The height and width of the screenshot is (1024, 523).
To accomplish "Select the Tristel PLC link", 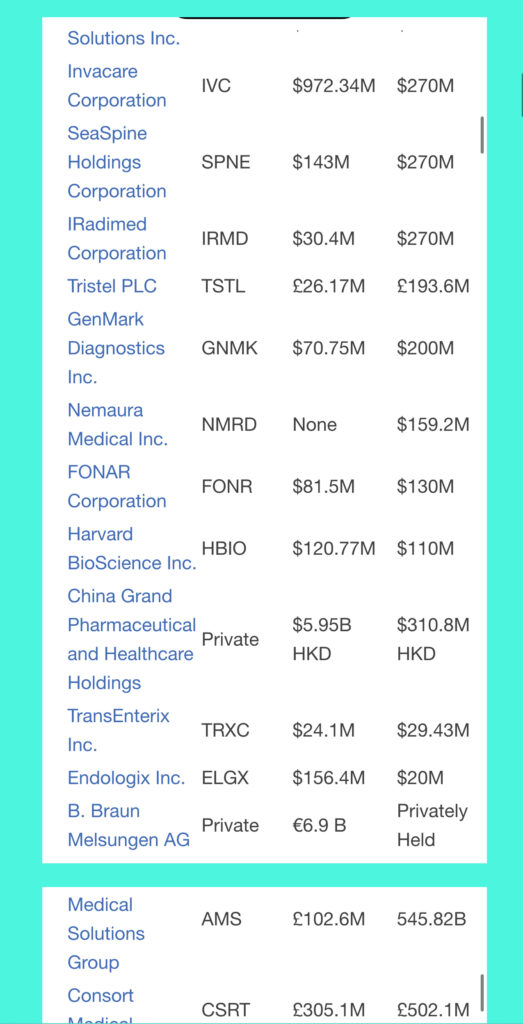I will (112, 286).
